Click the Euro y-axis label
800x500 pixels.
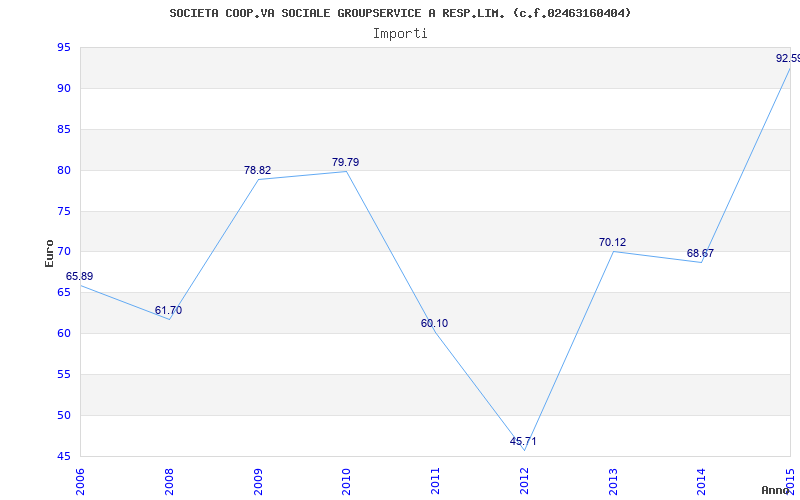pyautogui.click(x=49, y=253)
